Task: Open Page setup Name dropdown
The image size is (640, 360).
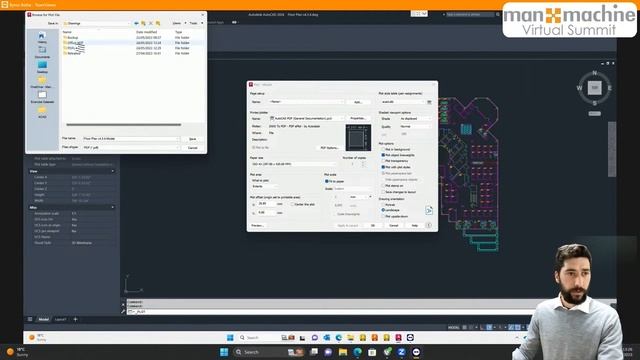Action: point(306,102)
